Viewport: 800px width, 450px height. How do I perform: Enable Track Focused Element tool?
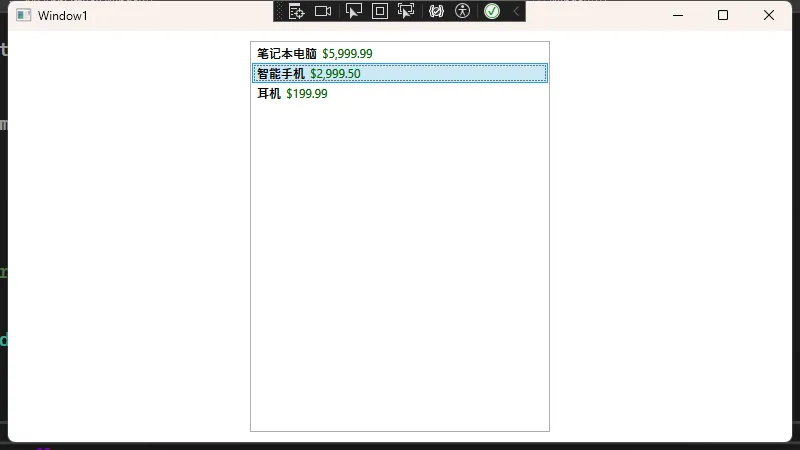[406, 11]
